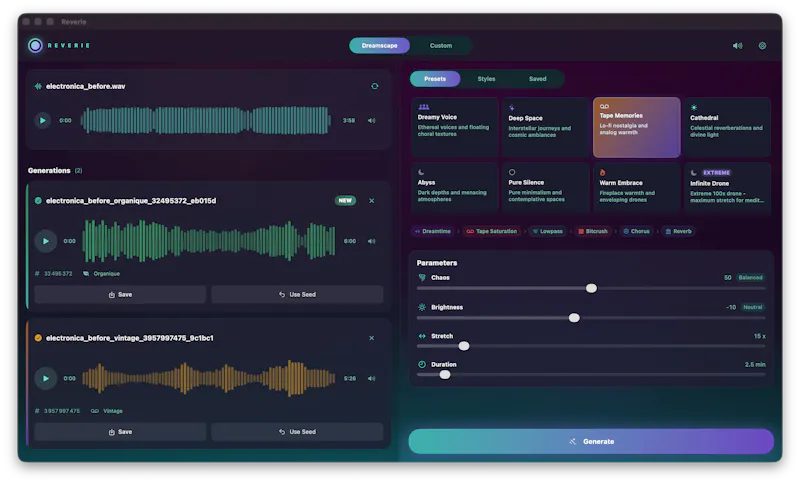Click the organique generation waveform
This screenshot has height=484, width=800.
coord(209,241)
